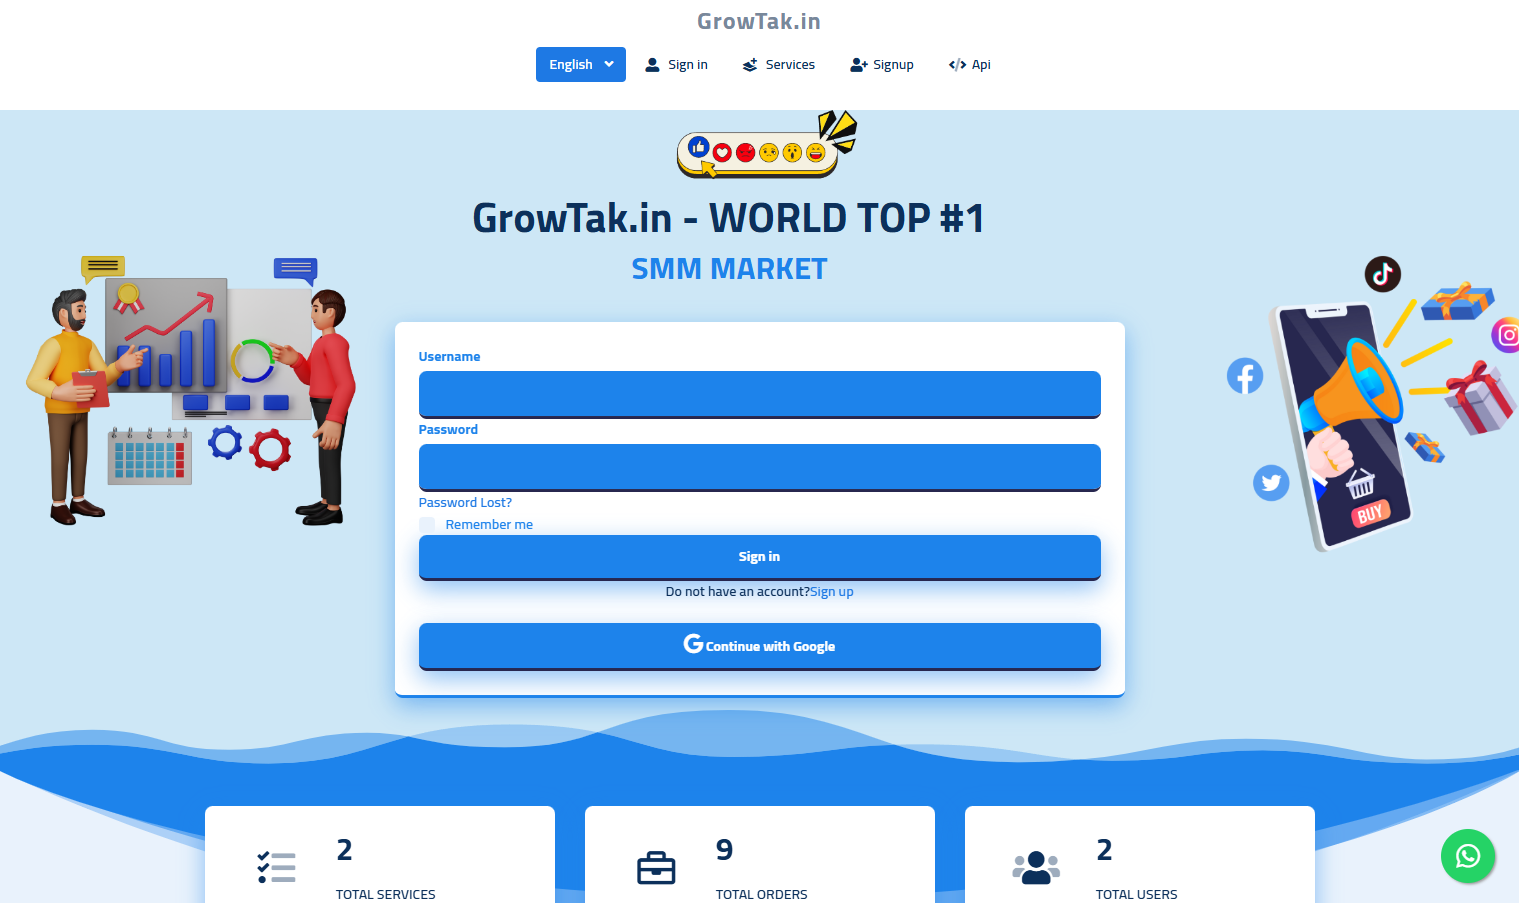This screenshot has height=903, width=1519.
Task: Click the Total Services checklist icon
Action: point(276,867)
